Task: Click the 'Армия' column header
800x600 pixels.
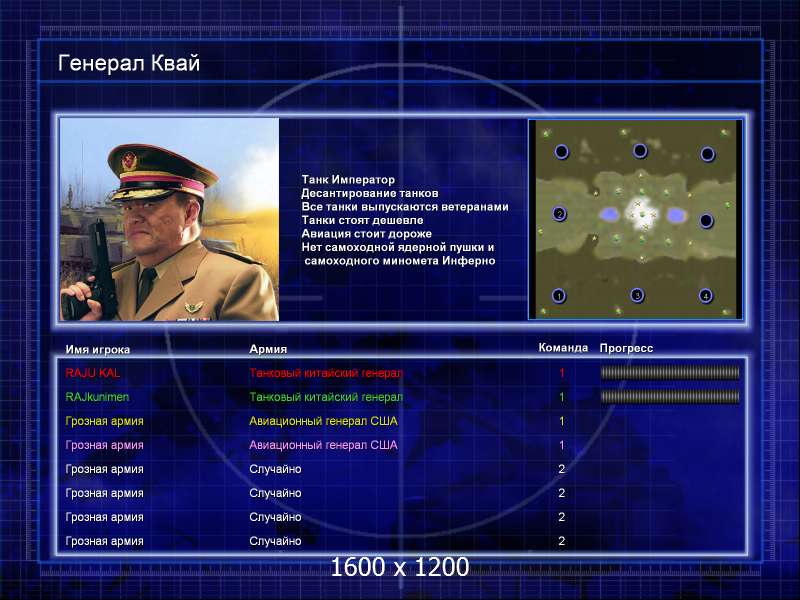Action: pos(268,349)
